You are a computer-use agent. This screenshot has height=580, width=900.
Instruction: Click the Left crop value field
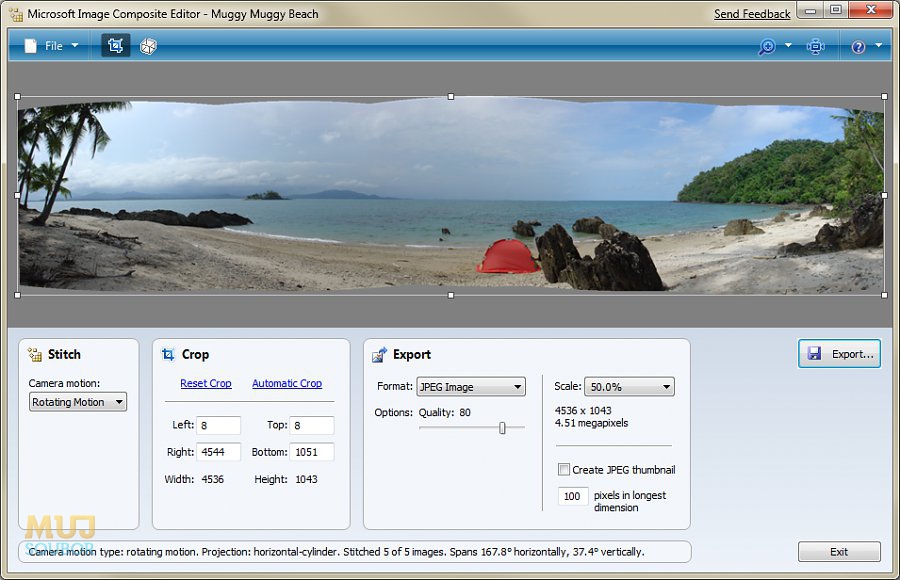tap(218, 426)
